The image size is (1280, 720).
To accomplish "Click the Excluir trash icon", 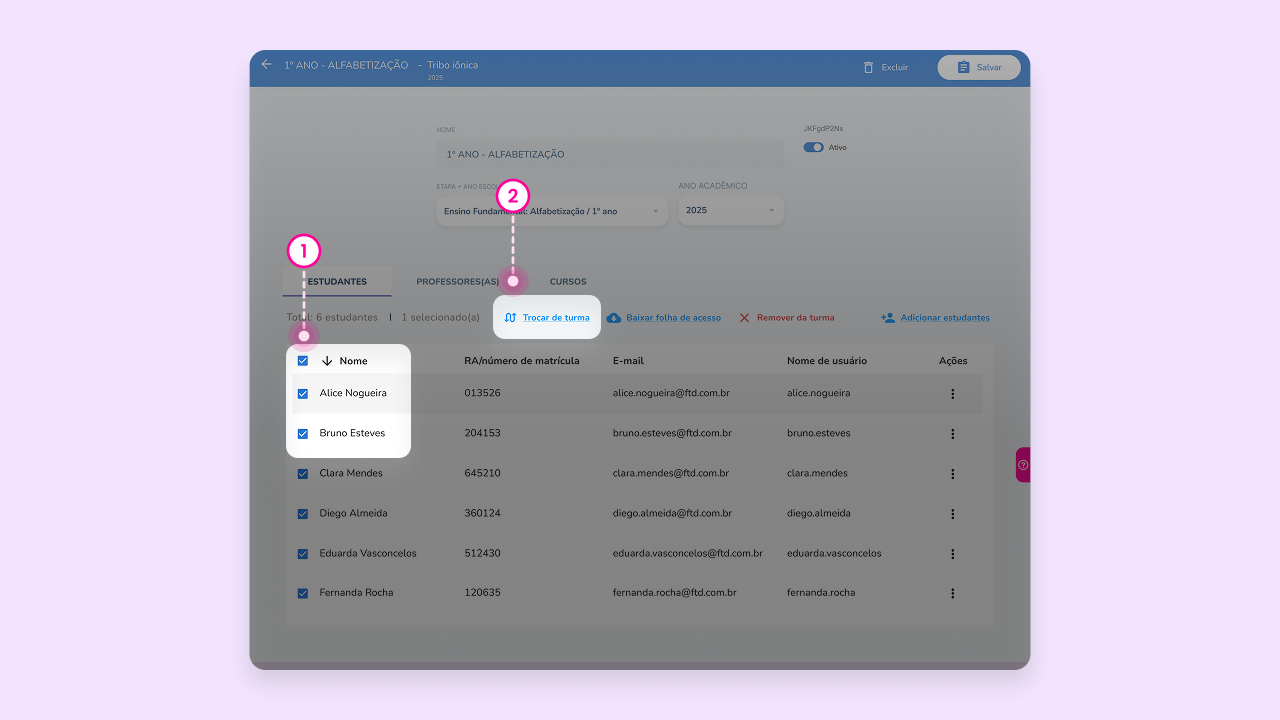I will [x=868, y=67].
